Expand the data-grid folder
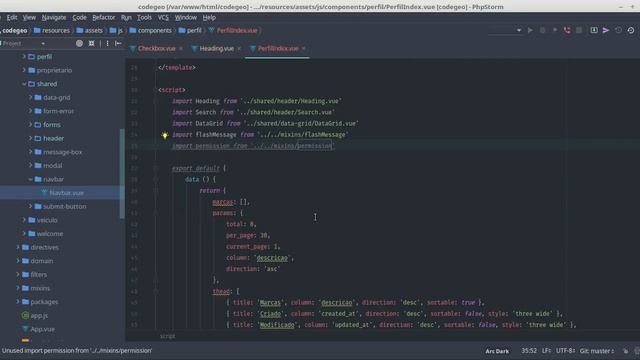Screen dimensions: 640x360 point(30,98)
